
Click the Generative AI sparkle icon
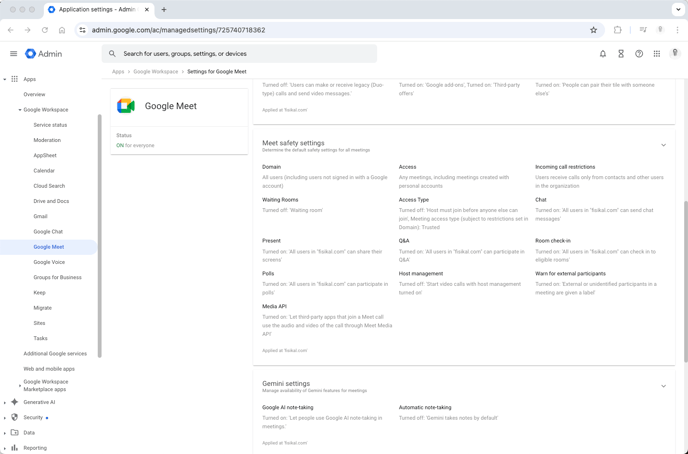pos(14,402)
